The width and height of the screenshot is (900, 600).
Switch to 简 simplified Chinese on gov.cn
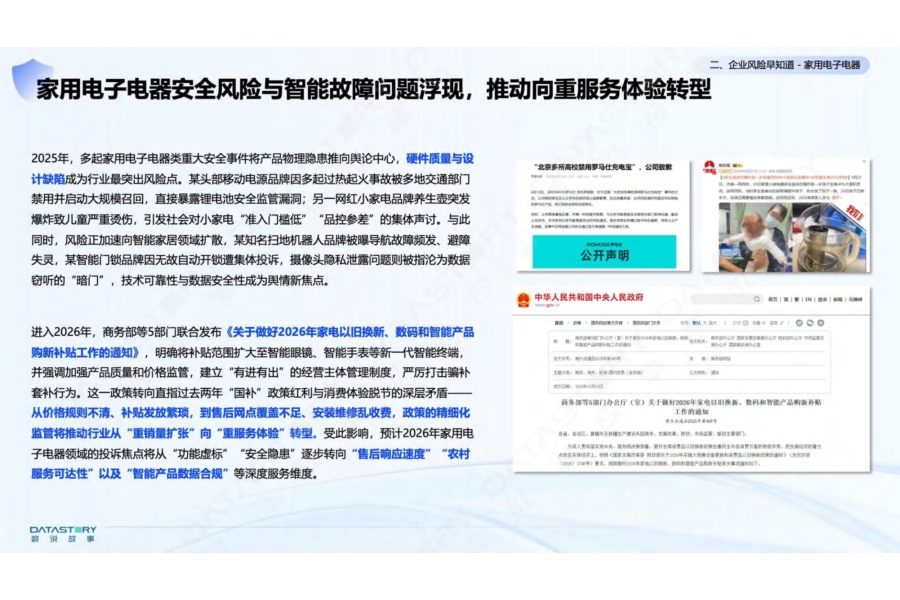(x=786, y=299)
